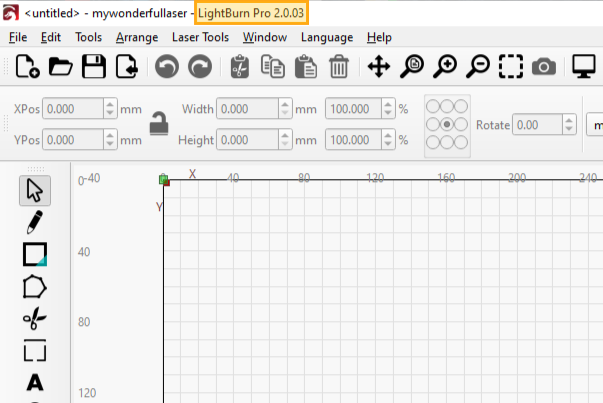Image resolution: width=603 pixels, height=403 pixels.
Task: Activate the Edit Text tool
Action: 35,382
